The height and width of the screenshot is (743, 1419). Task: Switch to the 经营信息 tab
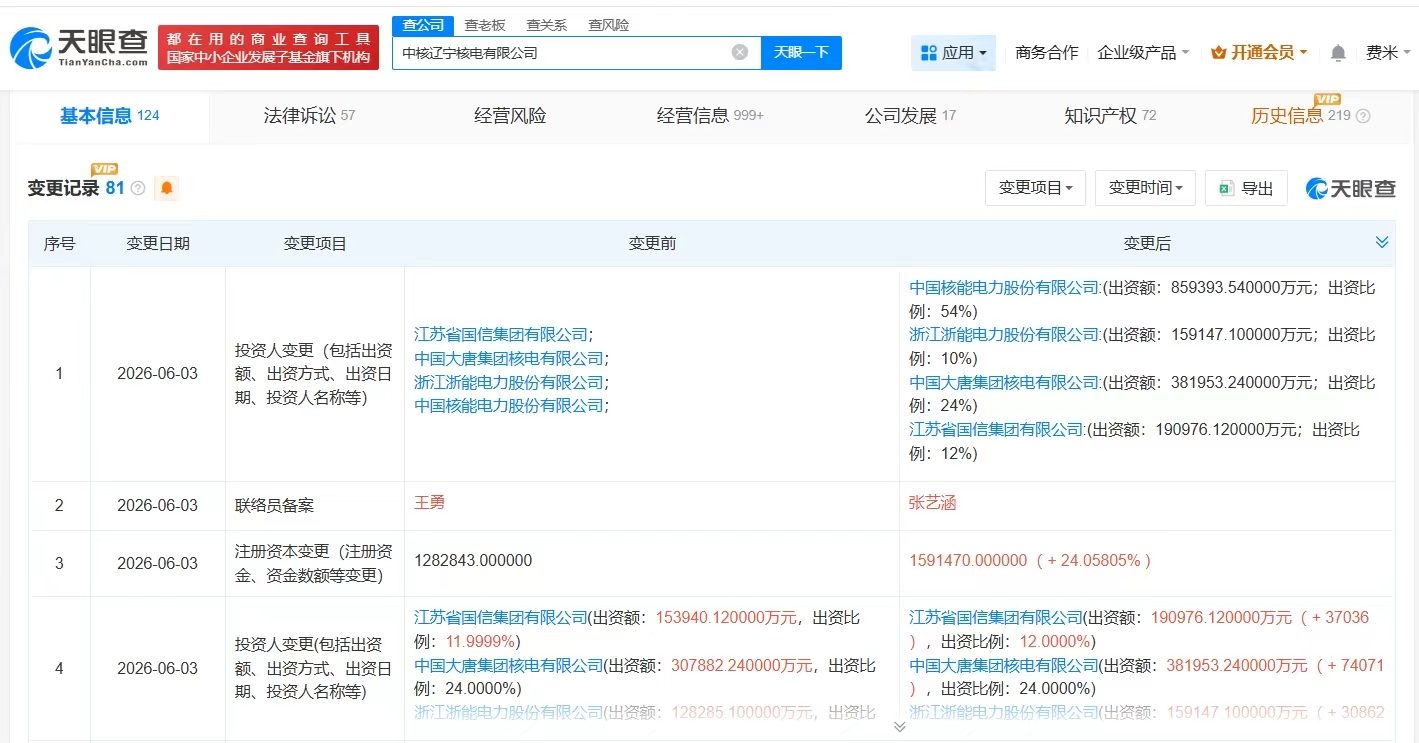pos(710,116)
